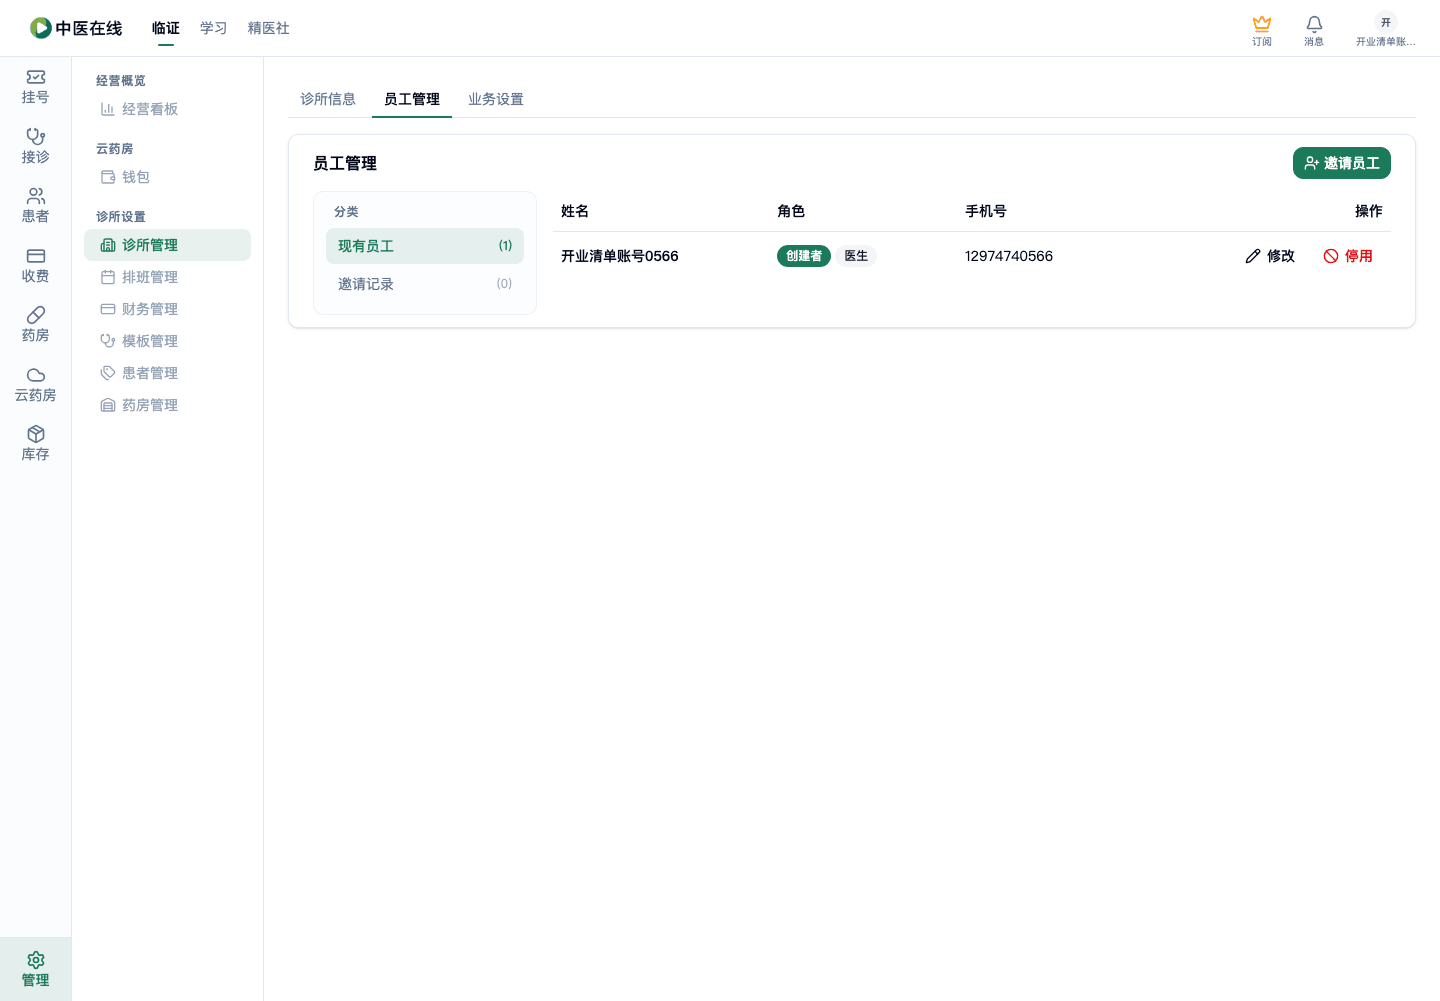Click the 管理 gear icon at bottom
The width and height of the screenshot is (1440, 1001).
point(36,960)
